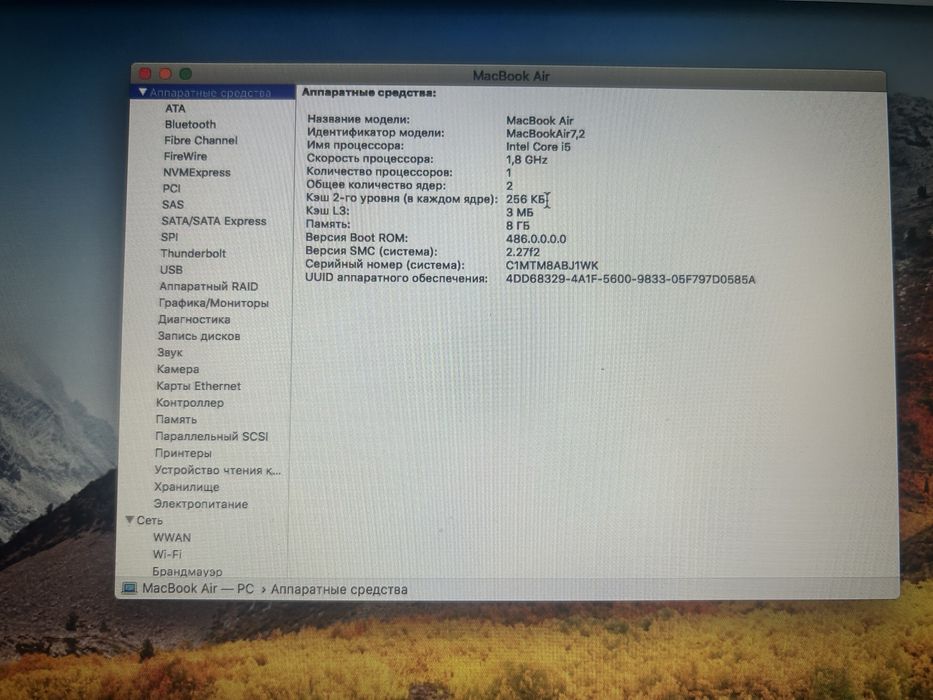The width and height of the screenshot is (933, 700).
Task: Select USB in the sidebar
Action: pos(171,270)
